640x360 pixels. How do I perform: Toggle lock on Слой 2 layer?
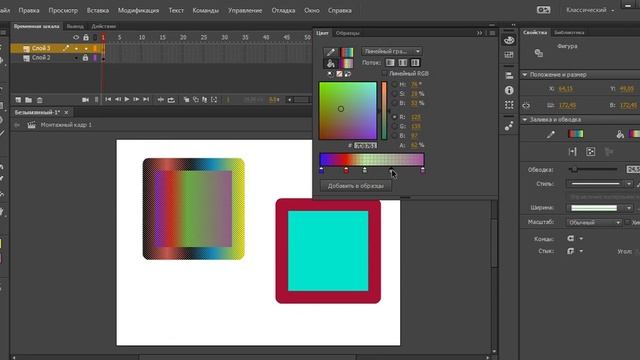point(85,58)
